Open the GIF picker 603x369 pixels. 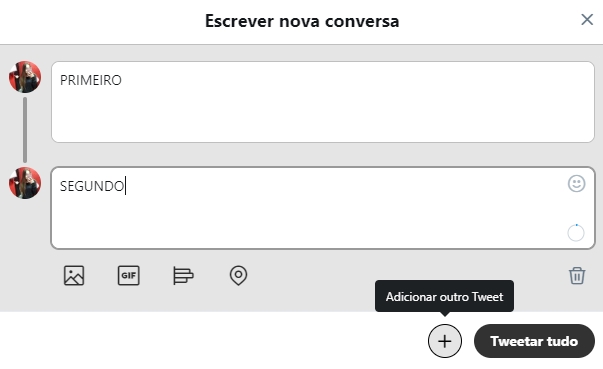(x=128, y=276)
